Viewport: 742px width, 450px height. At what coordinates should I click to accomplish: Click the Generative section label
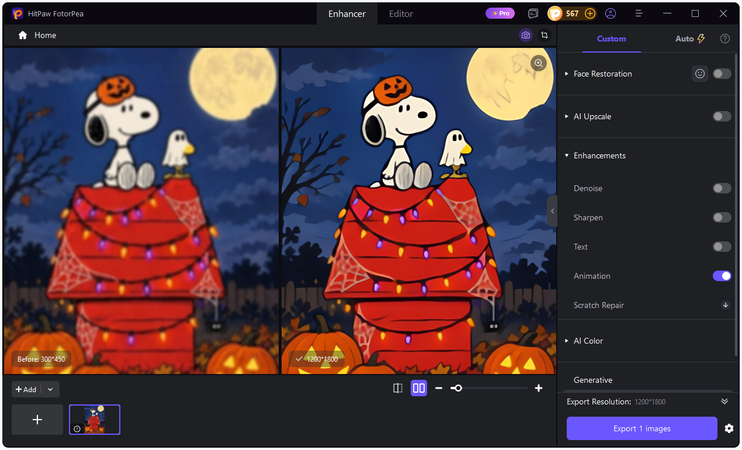pyautogui.click(x=593, y=380)
